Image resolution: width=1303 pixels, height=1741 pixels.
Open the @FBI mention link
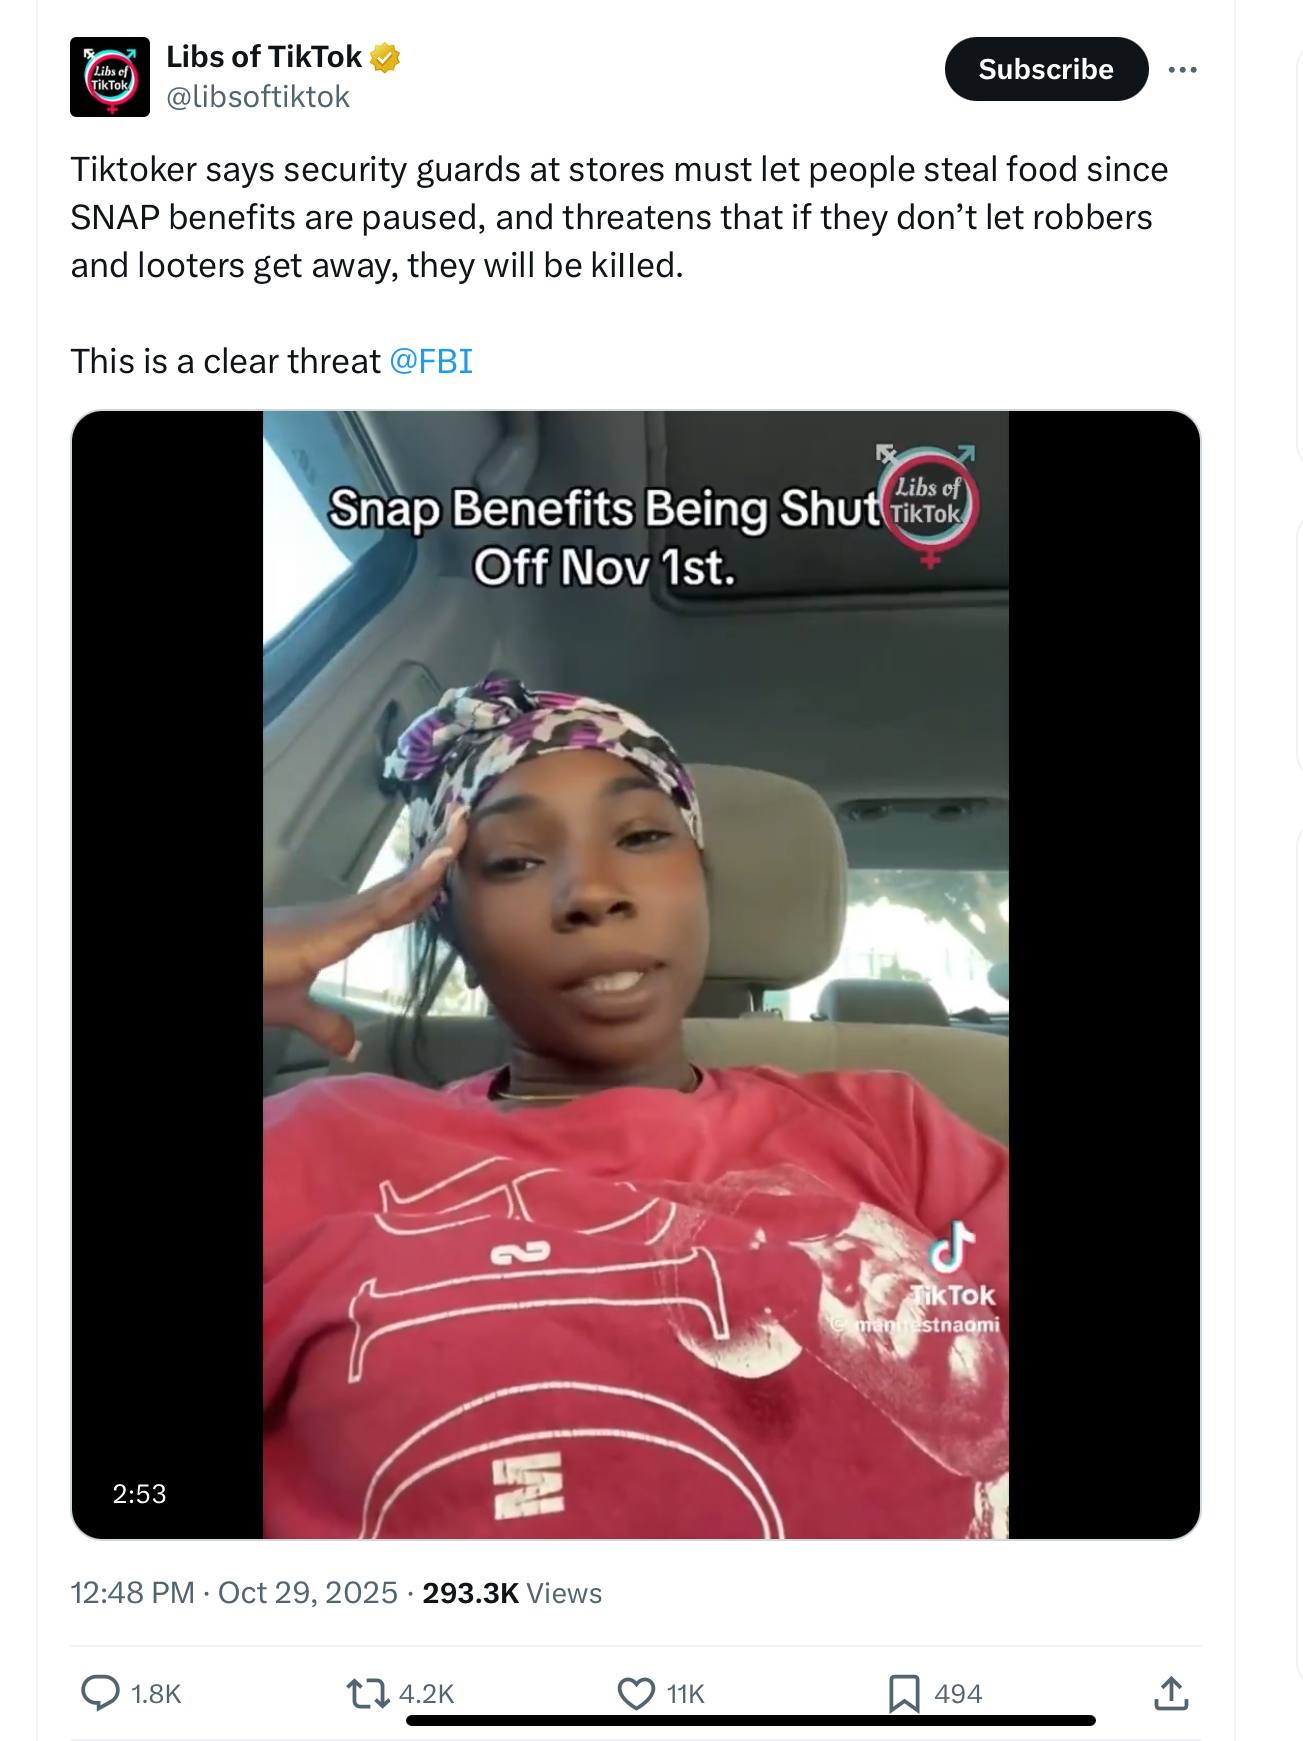(x=431, y=361)
